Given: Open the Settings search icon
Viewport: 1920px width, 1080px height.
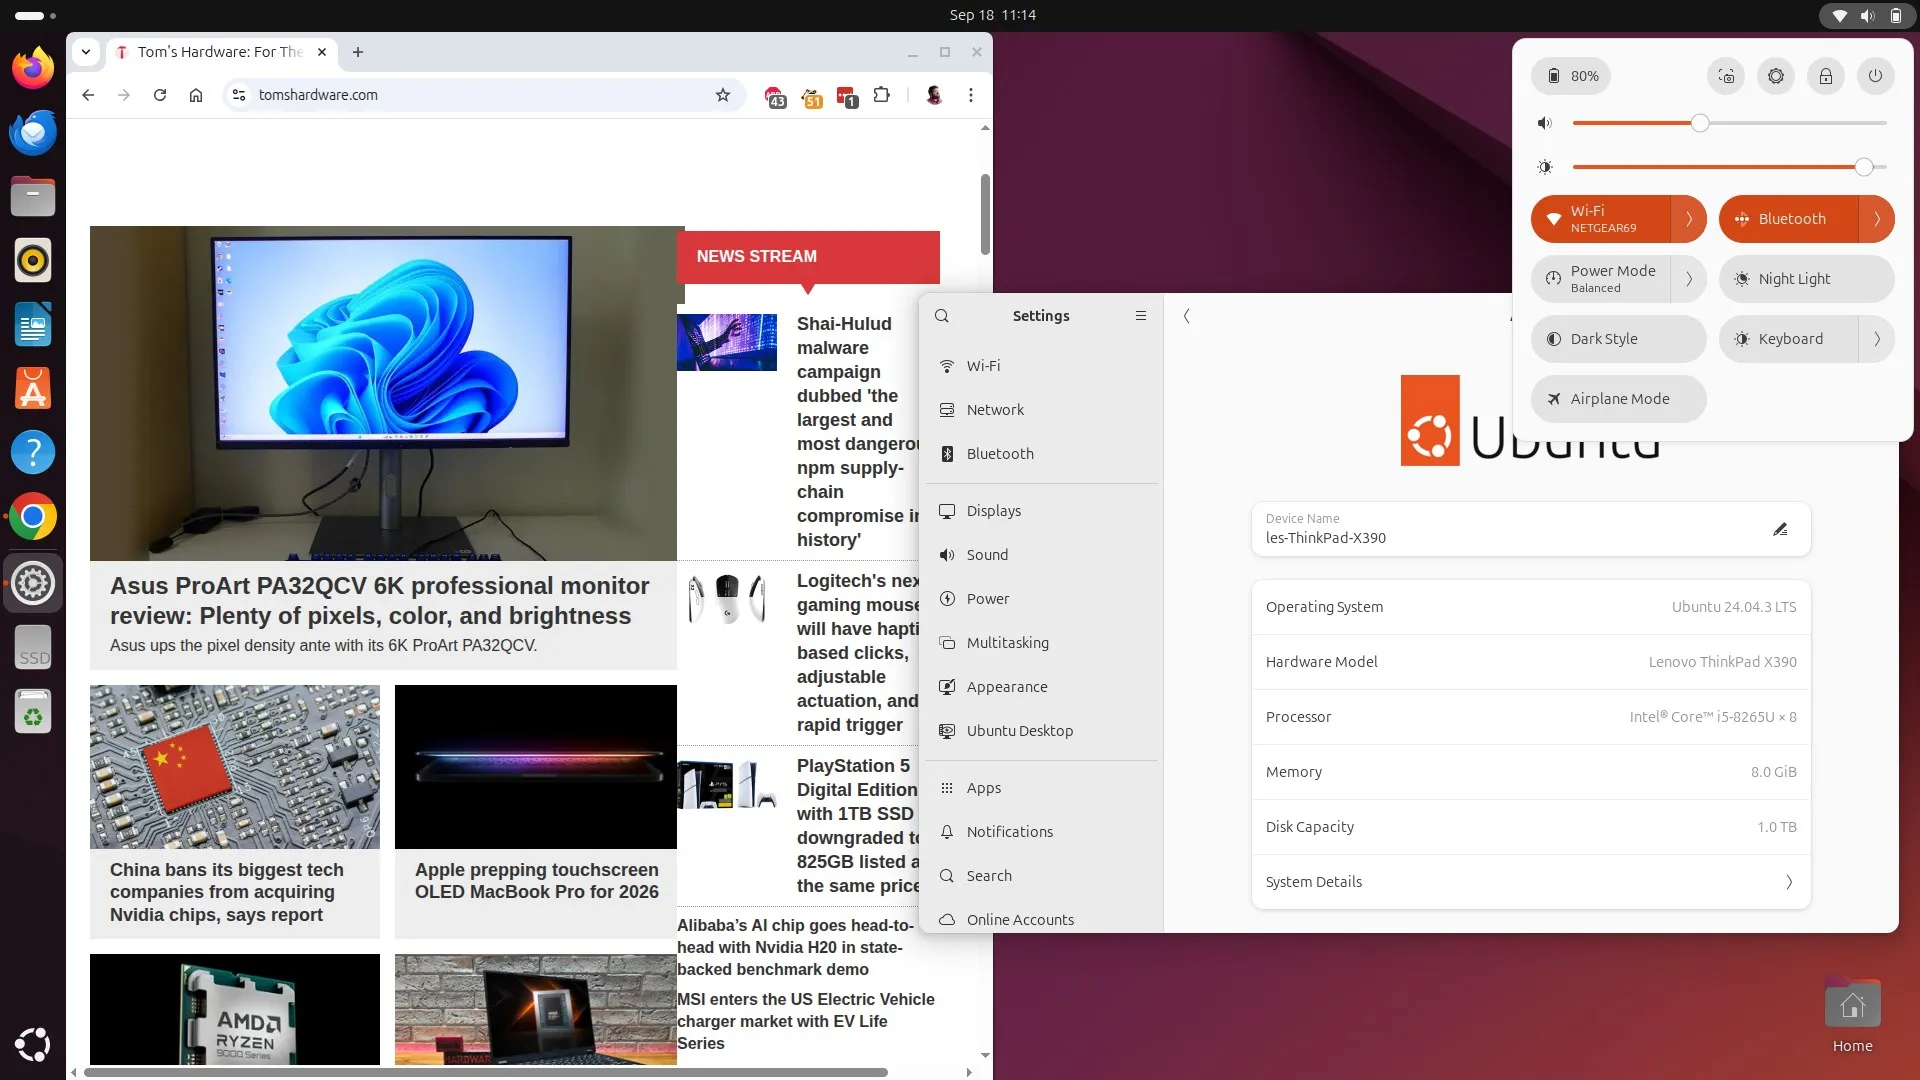Looking at the screenshot, I should (942, 316).
